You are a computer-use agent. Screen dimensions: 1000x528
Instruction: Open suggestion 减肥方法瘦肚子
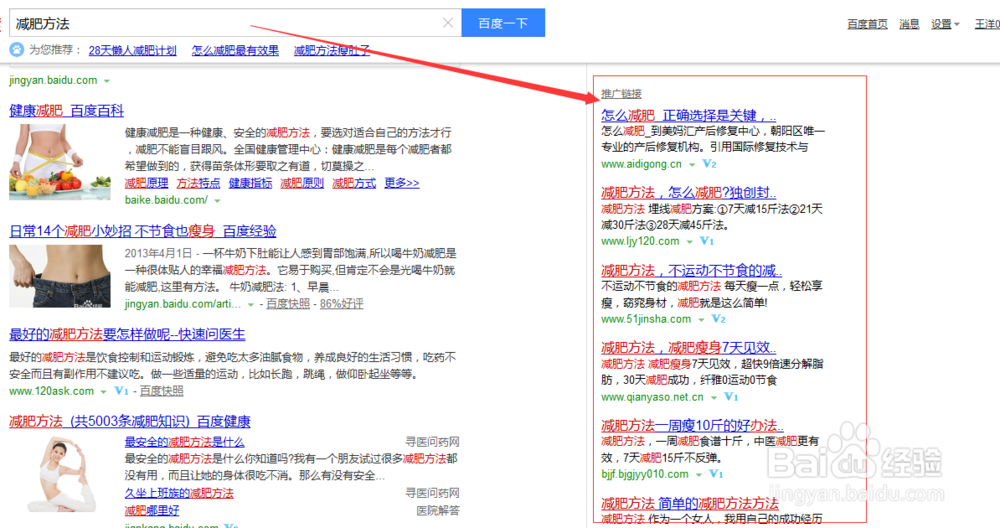[332, 50]
